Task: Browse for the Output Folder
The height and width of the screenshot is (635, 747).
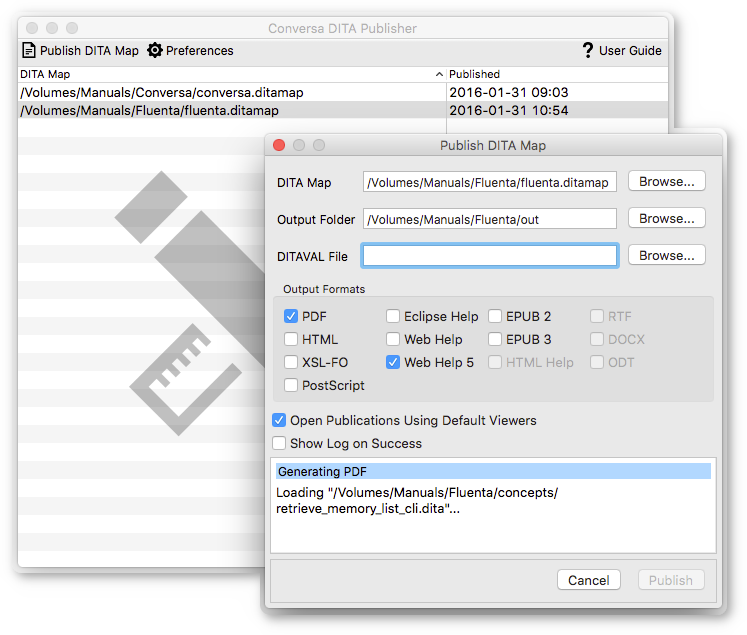Action: tap(666, 218)
